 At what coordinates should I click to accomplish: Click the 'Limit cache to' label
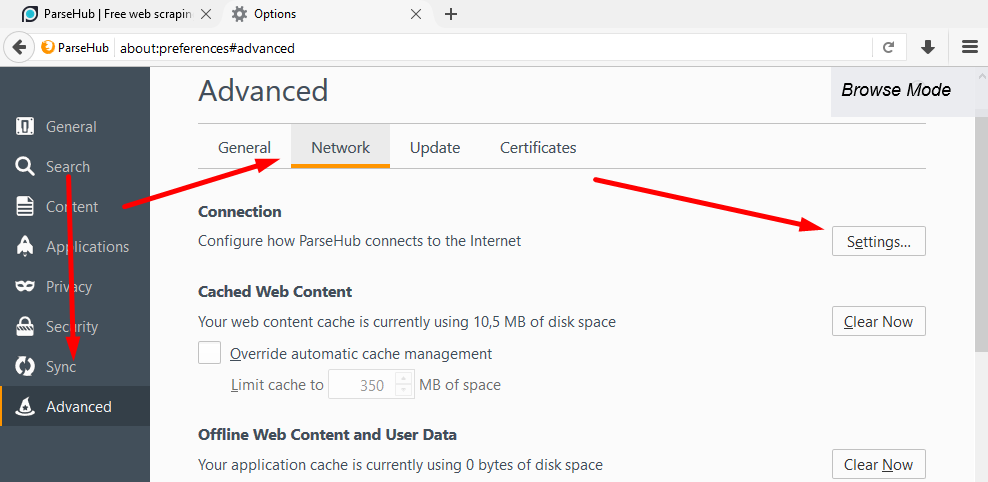tap(277, 385)
